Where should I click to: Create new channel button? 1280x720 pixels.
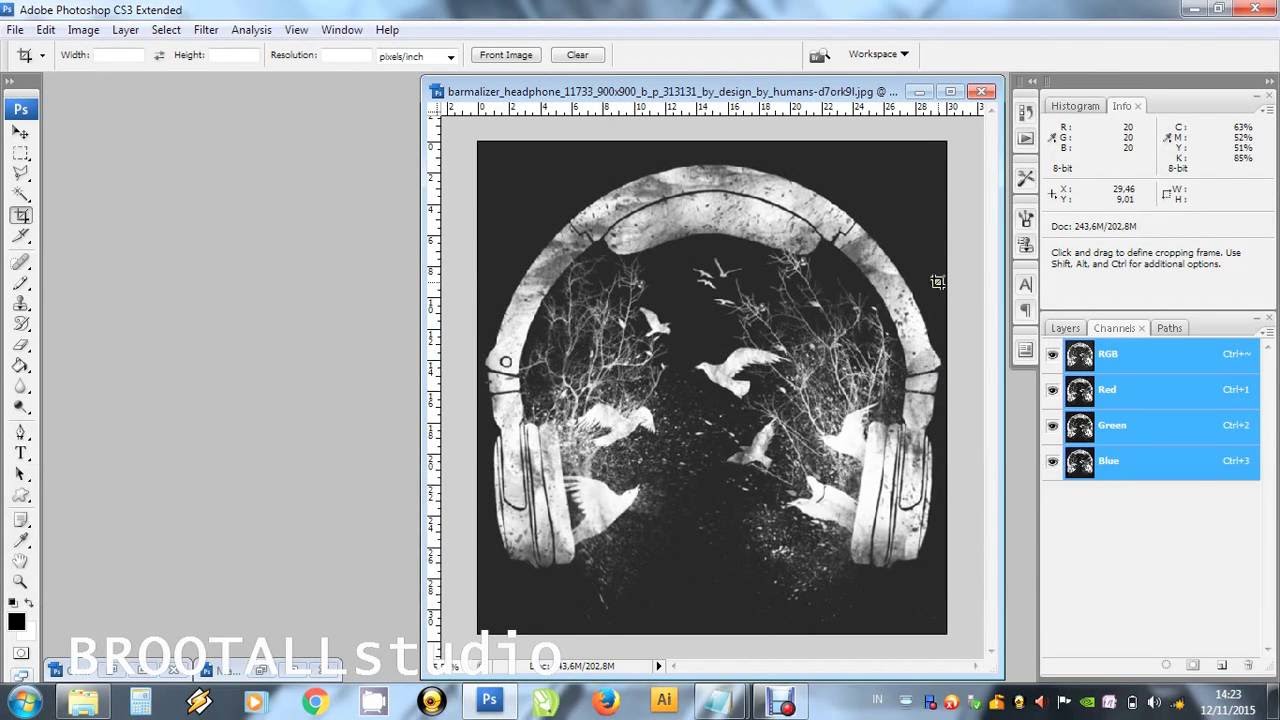pos(1221,665)
